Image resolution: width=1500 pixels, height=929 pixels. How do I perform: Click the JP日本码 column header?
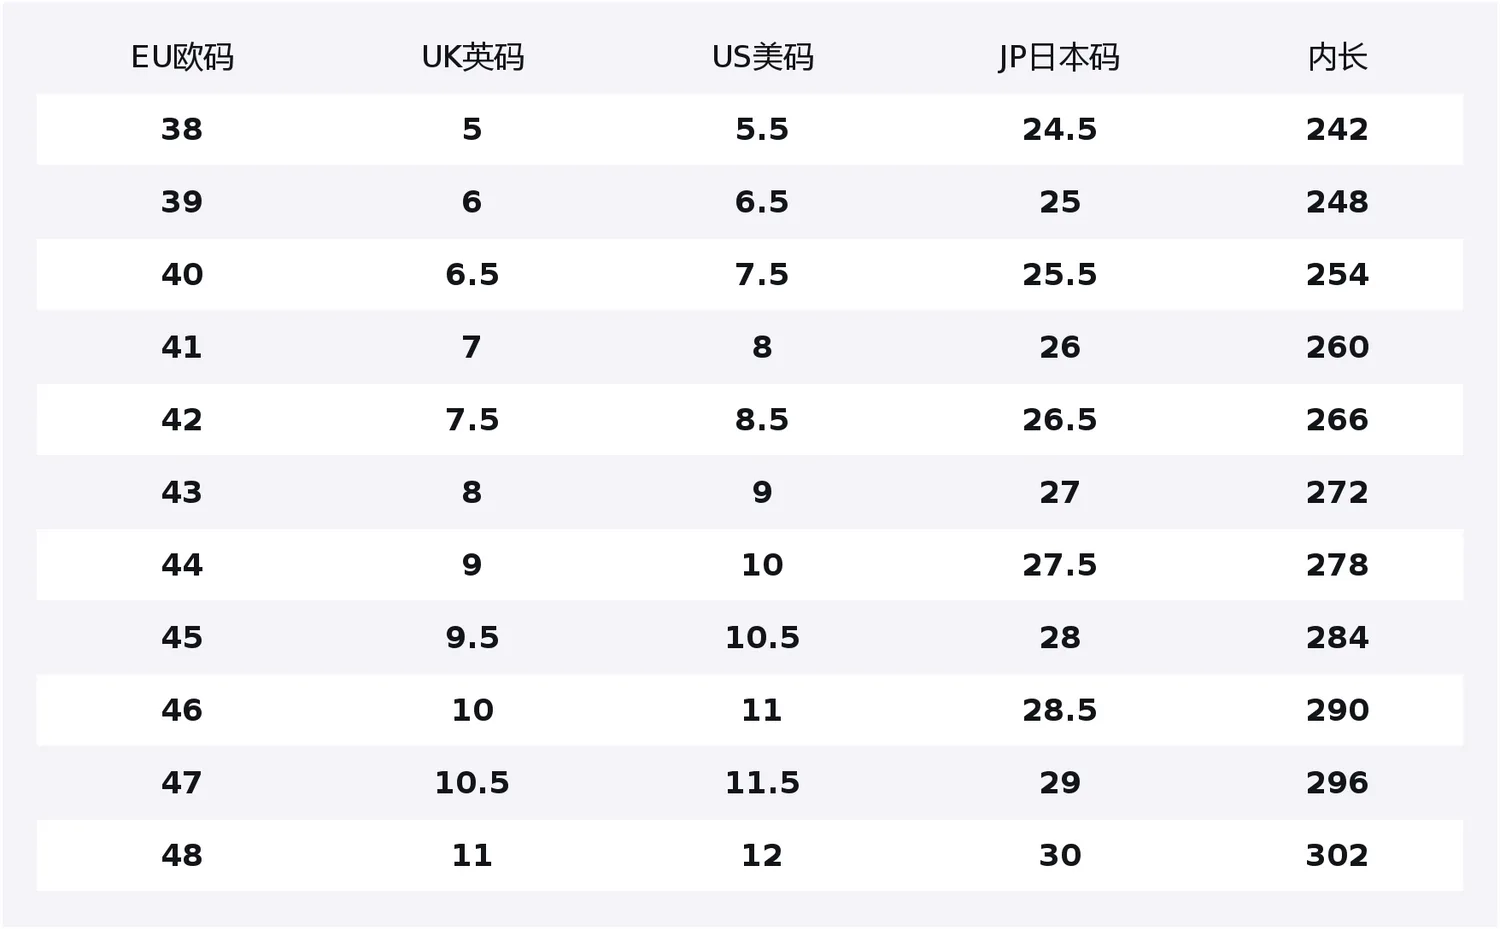click(1059, 57)
